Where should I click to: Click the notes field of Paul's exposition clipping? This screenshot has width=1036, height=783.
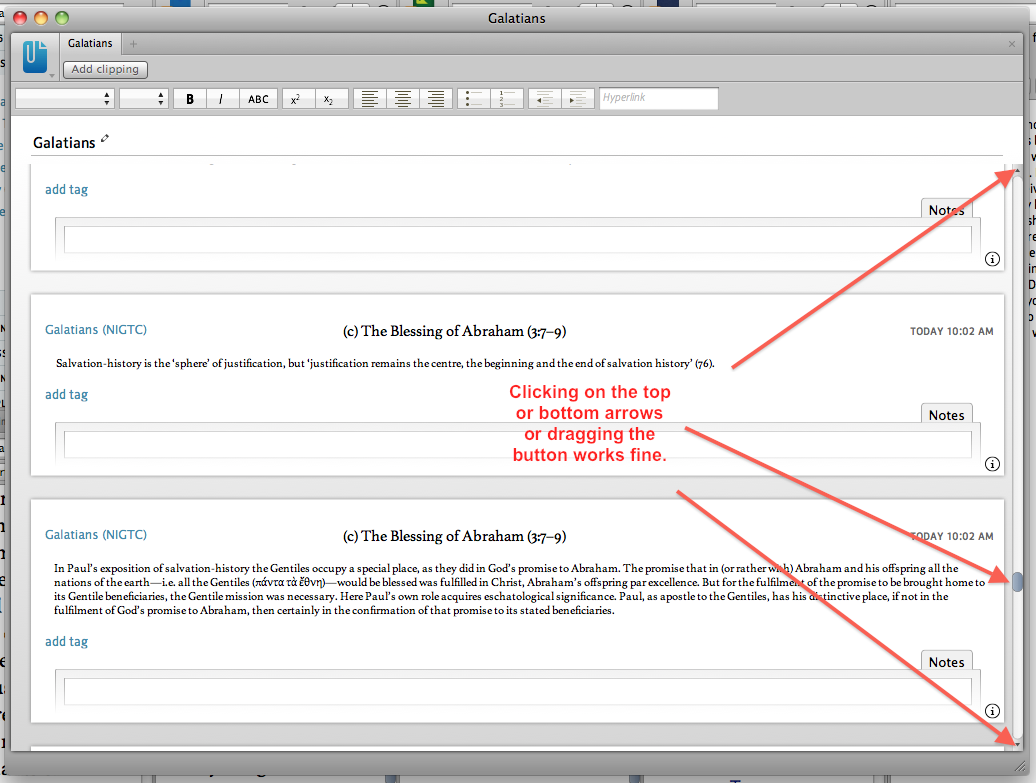517,691
